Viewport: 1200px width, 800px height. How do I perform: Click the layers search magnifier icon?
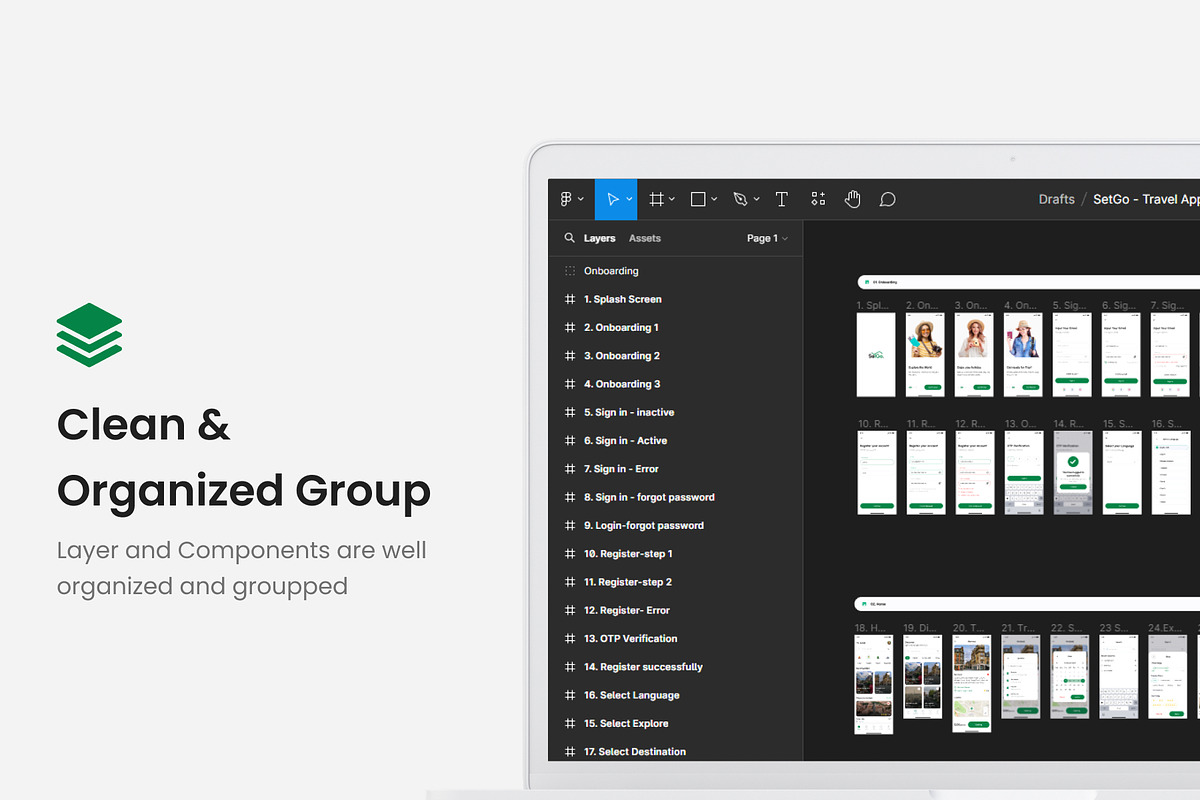pyautogui.click(x=569, y=238)
